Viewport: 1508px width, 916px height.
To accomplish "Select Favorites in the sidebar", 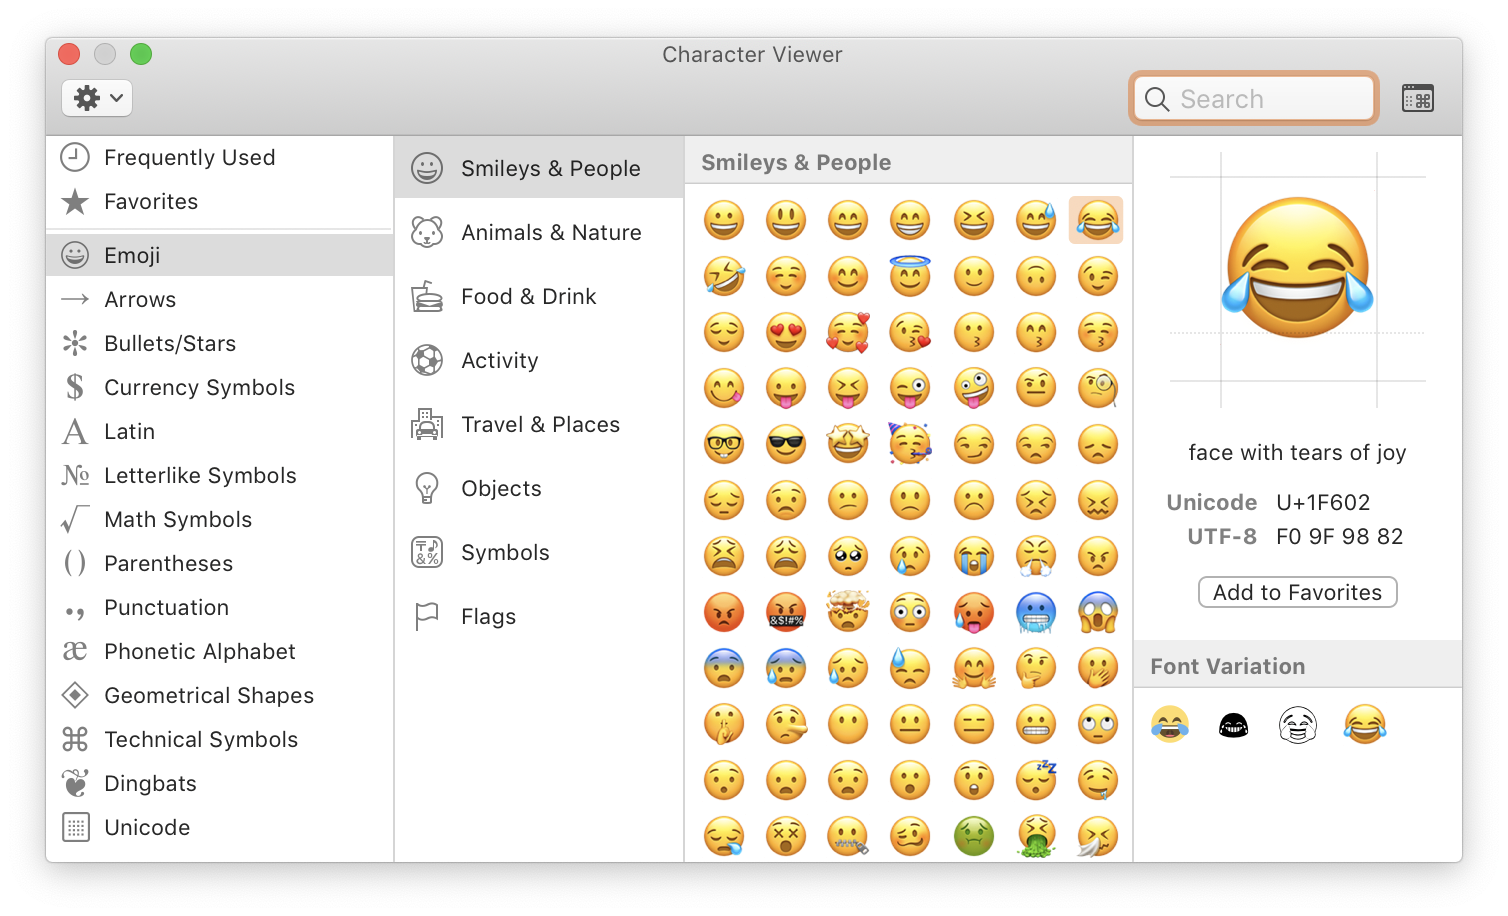I will pos(151,202).
